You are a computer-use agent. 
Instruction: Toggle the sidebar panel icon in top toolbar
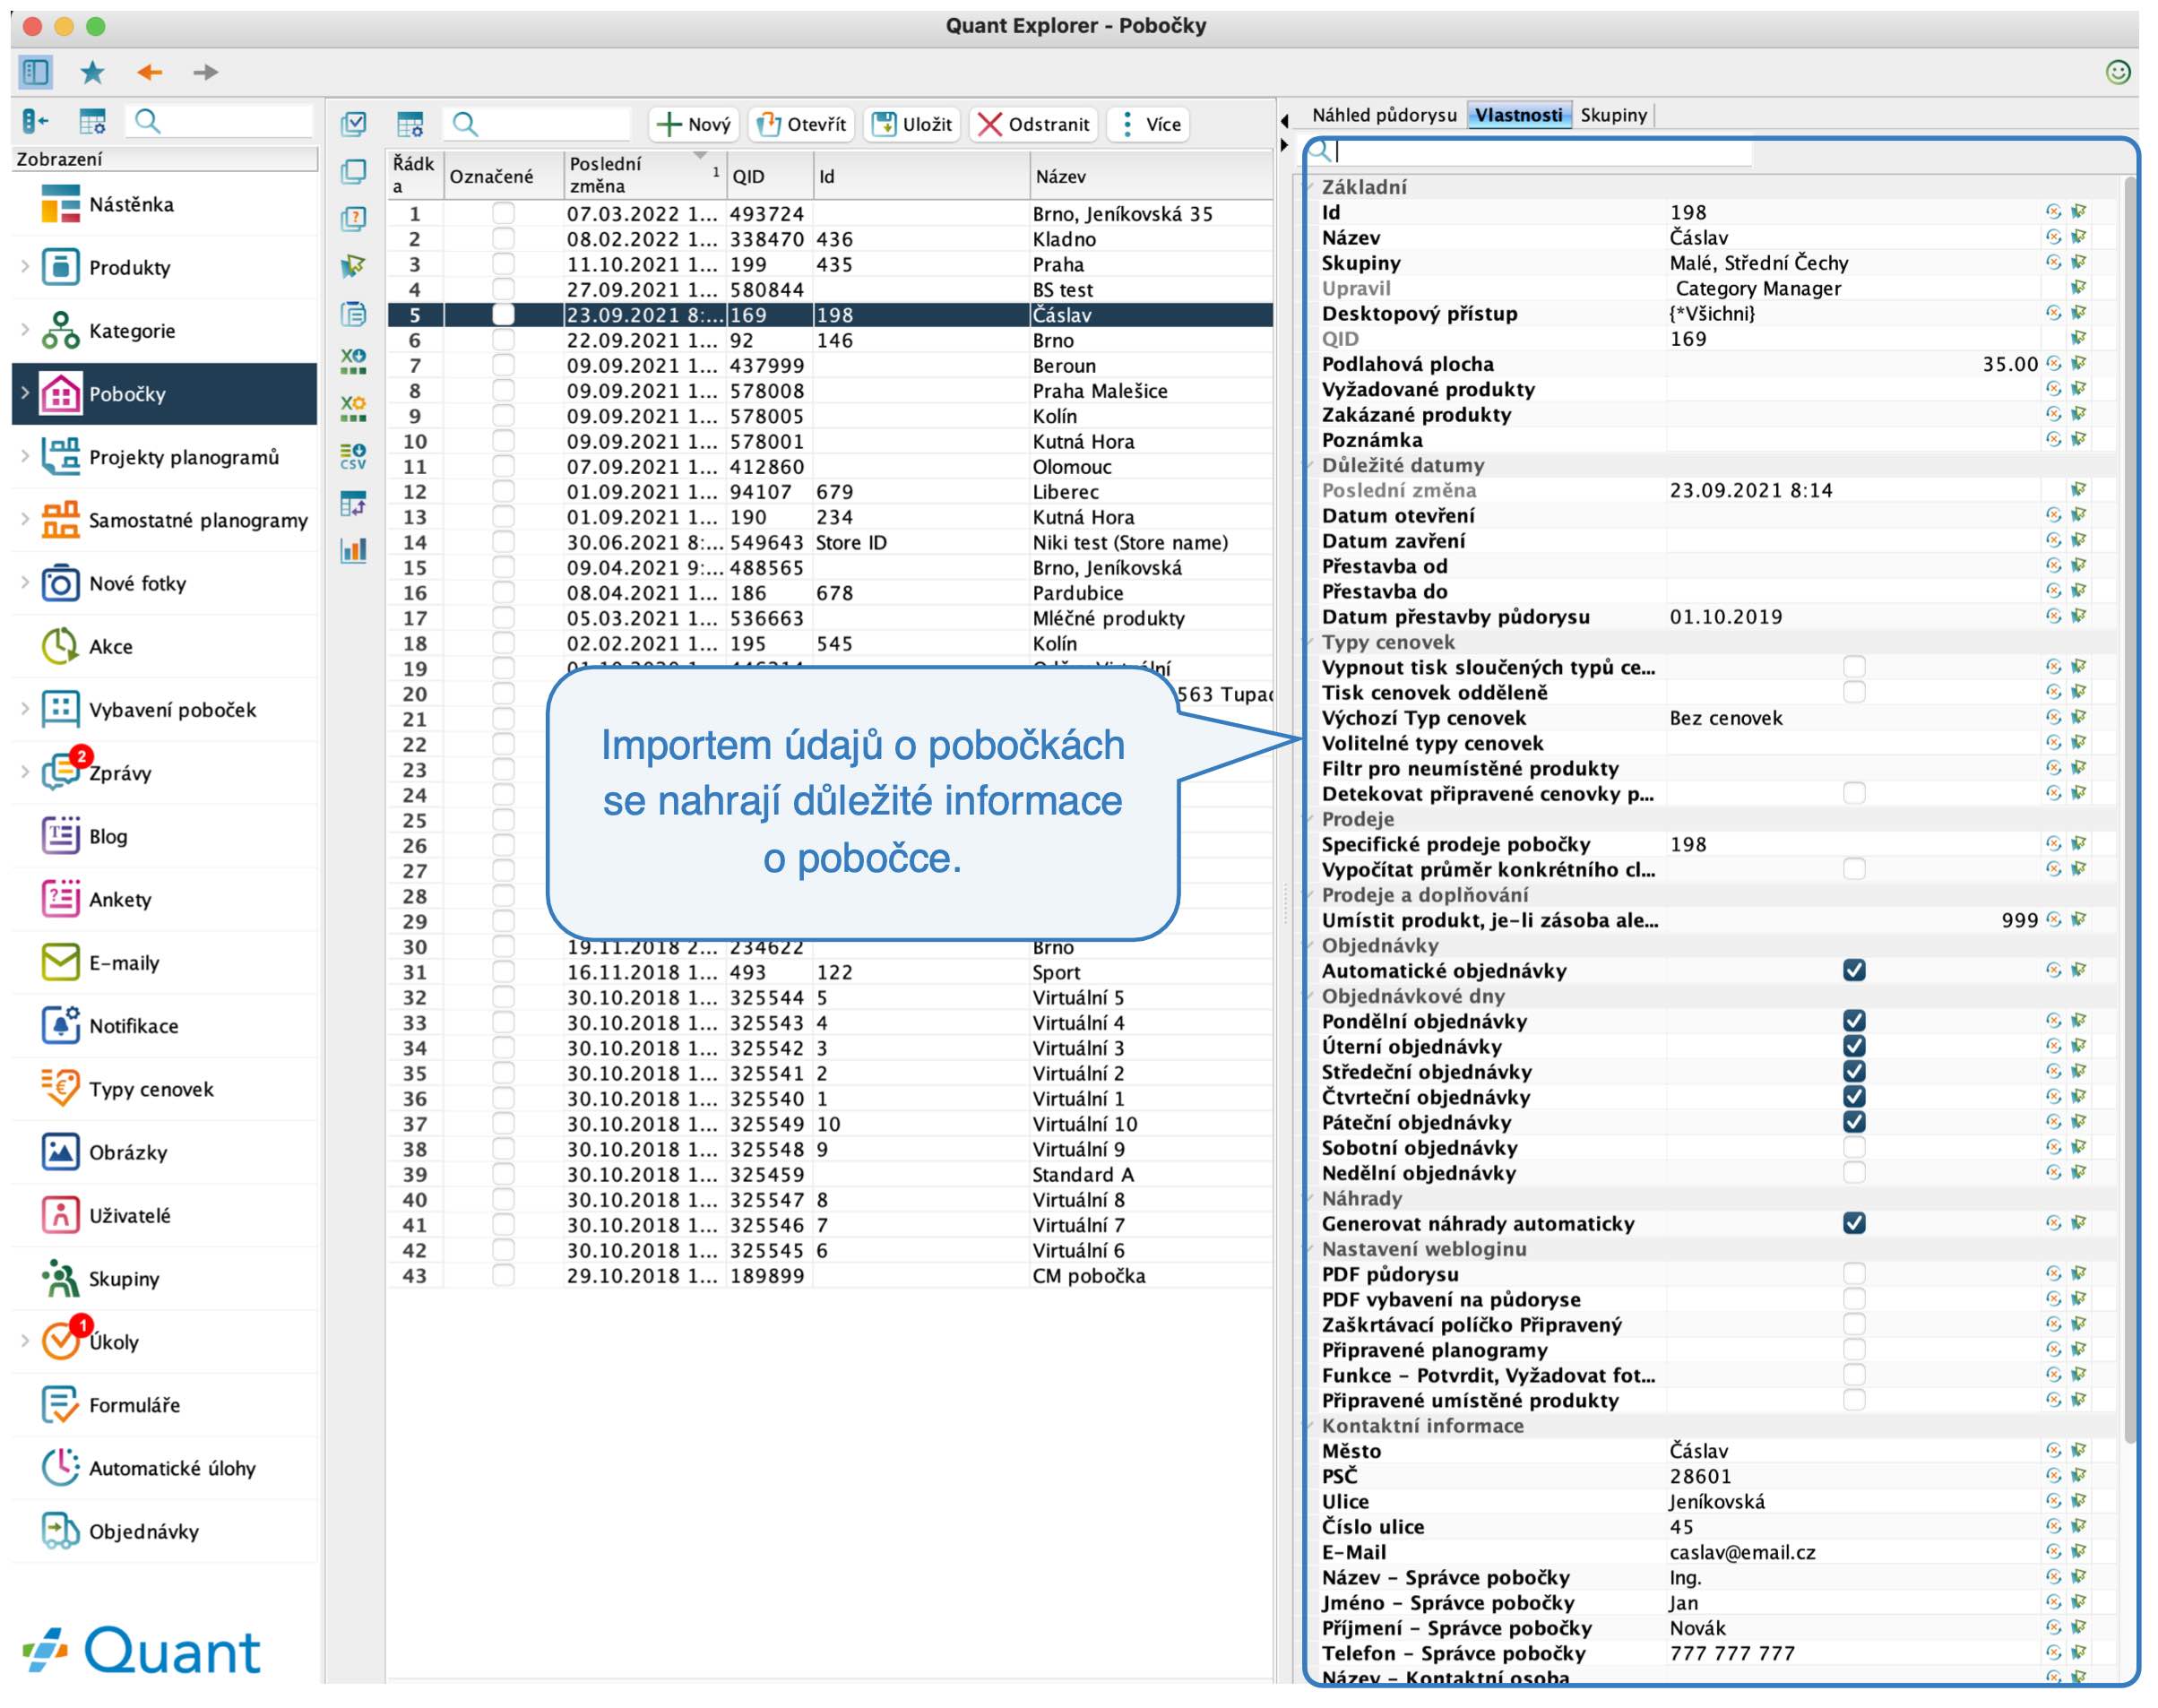[x=35, y=72]
